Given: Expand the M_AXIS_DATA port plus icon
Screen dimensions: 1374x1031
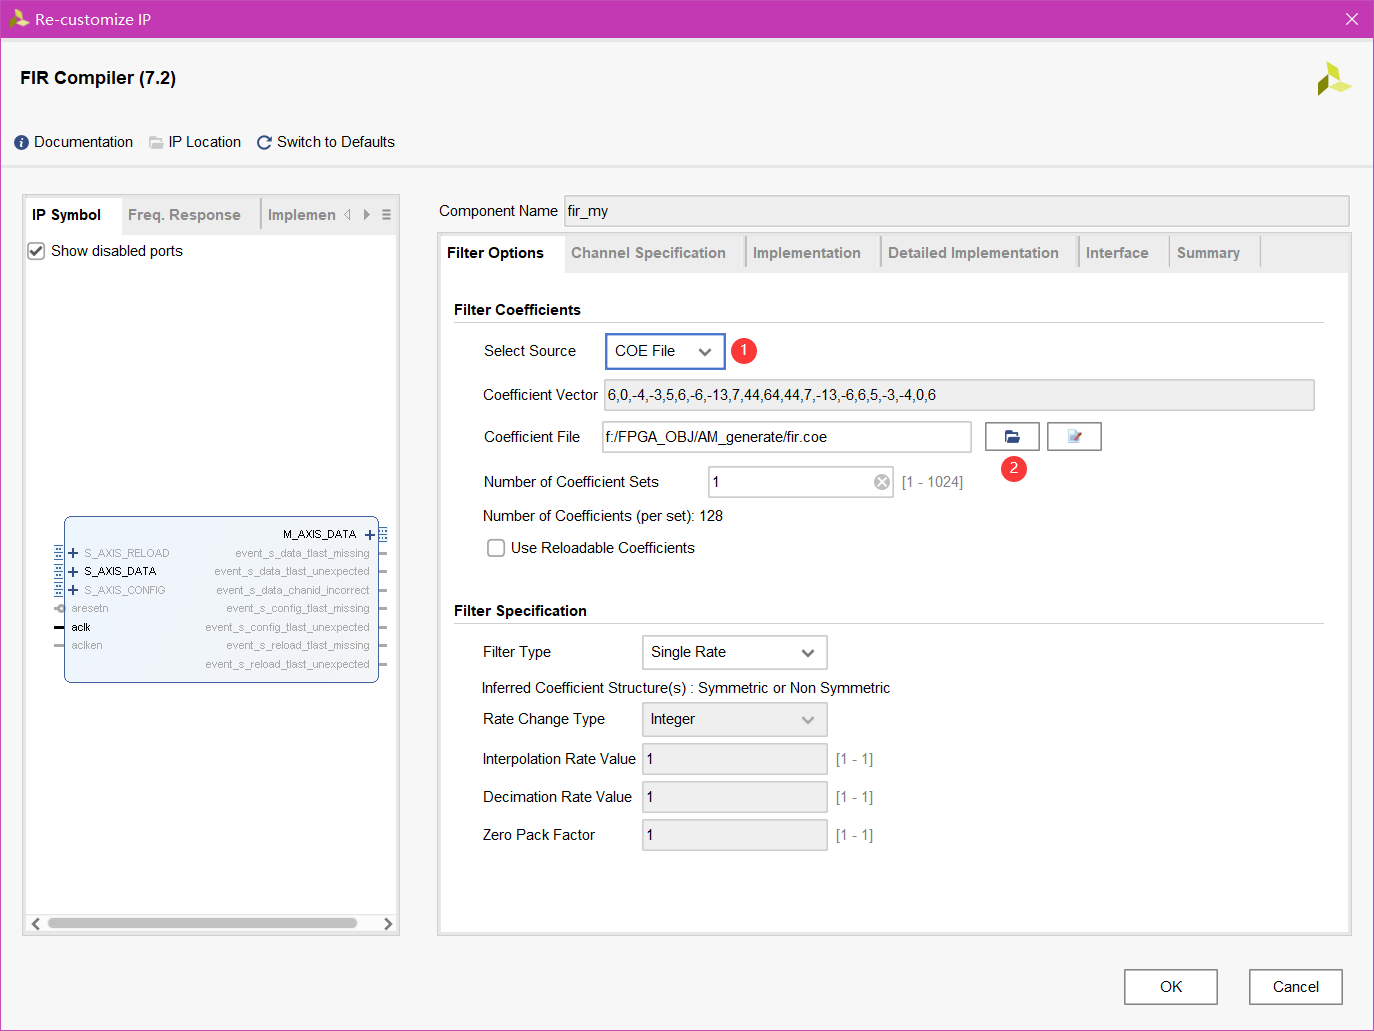Looking at the screenshot, I should click(x=370, y=535).
